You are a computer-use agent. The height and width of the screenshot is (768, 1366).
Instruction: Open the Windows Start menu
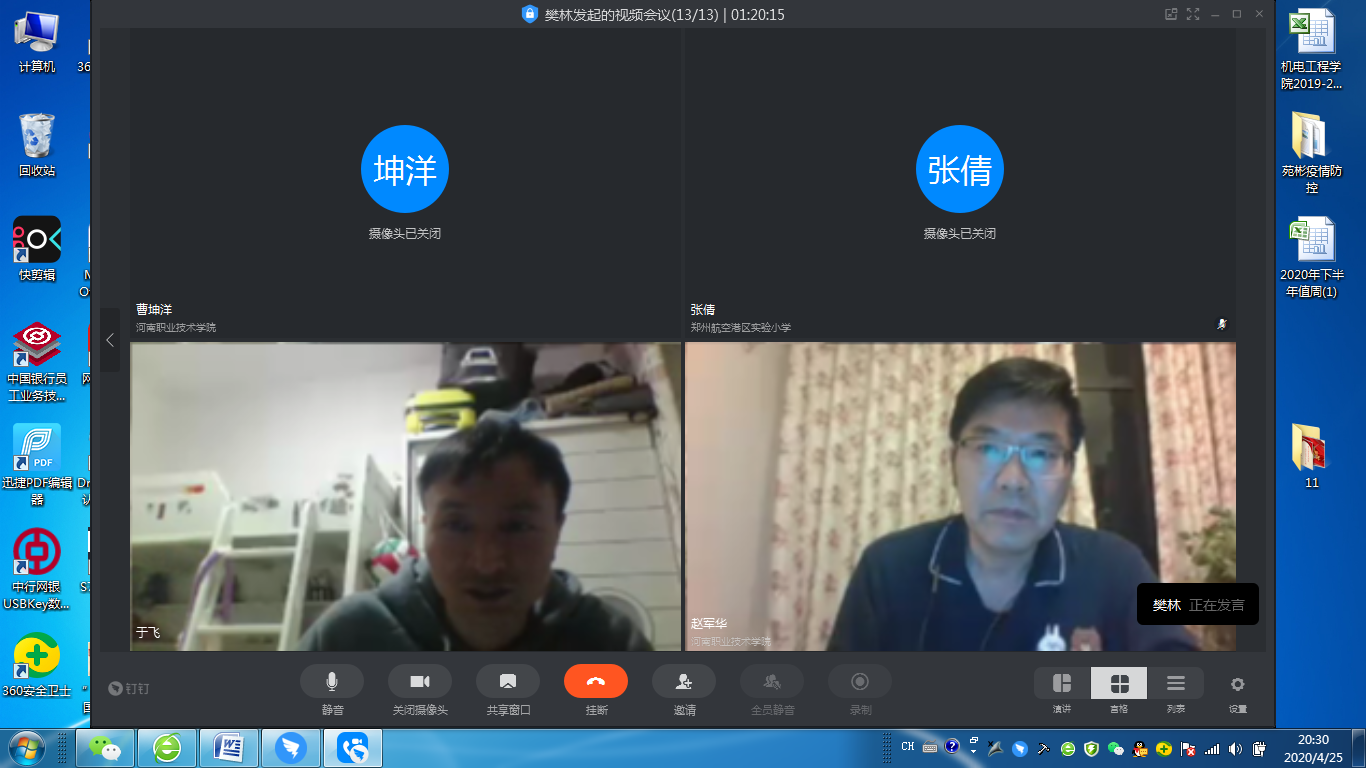26,748
